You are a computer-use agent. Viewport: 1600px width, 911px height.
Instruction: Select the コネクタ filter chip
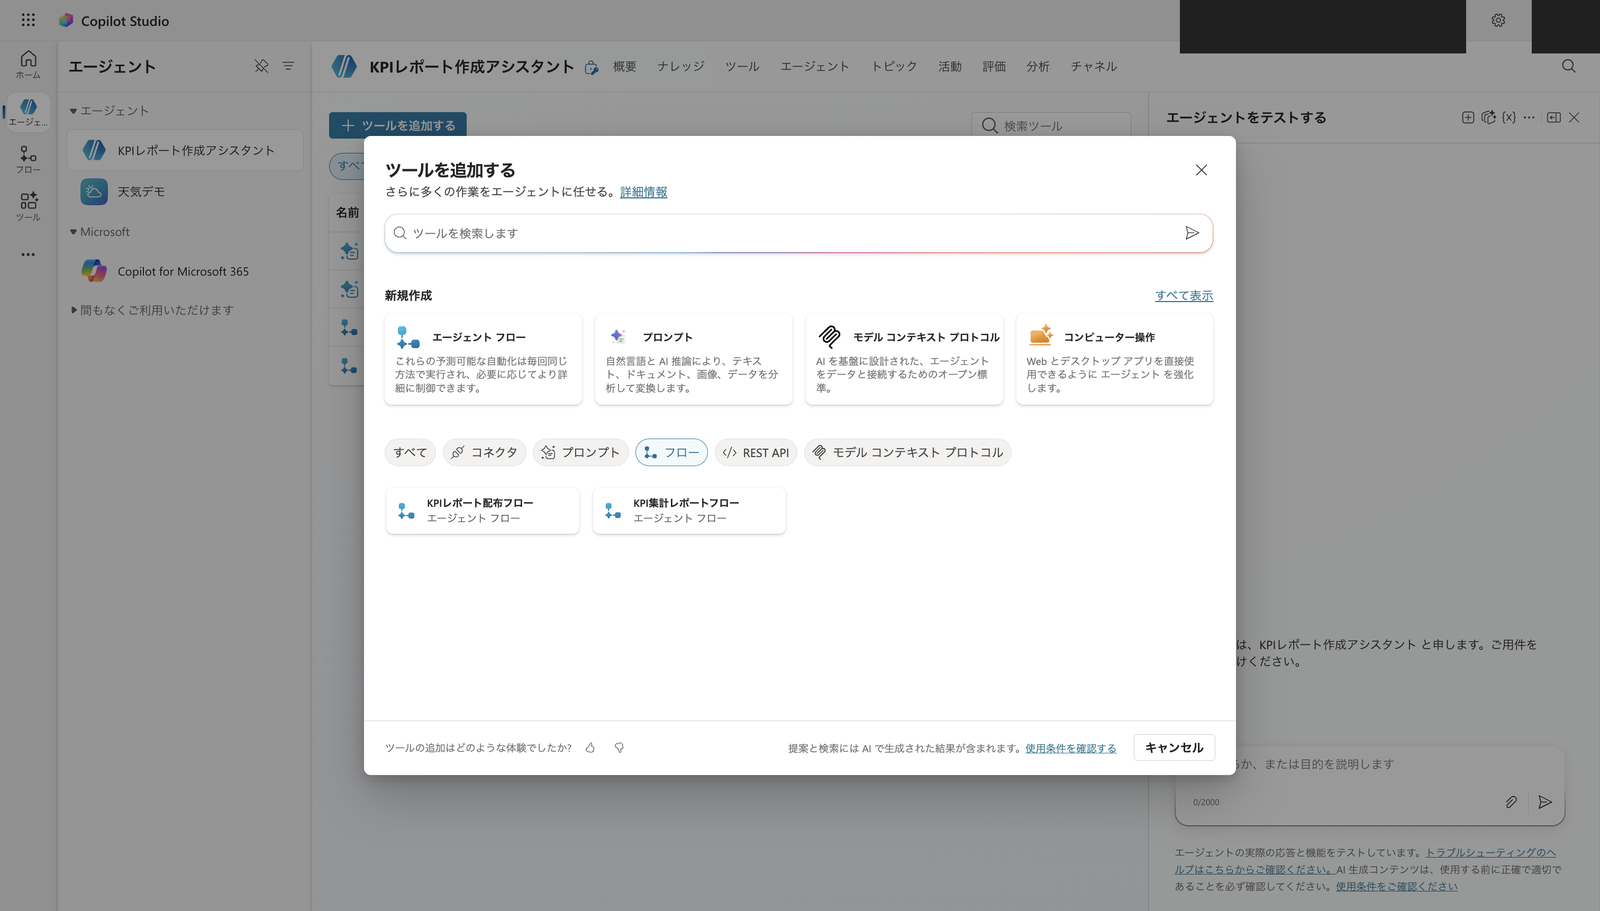click(484, 452)
